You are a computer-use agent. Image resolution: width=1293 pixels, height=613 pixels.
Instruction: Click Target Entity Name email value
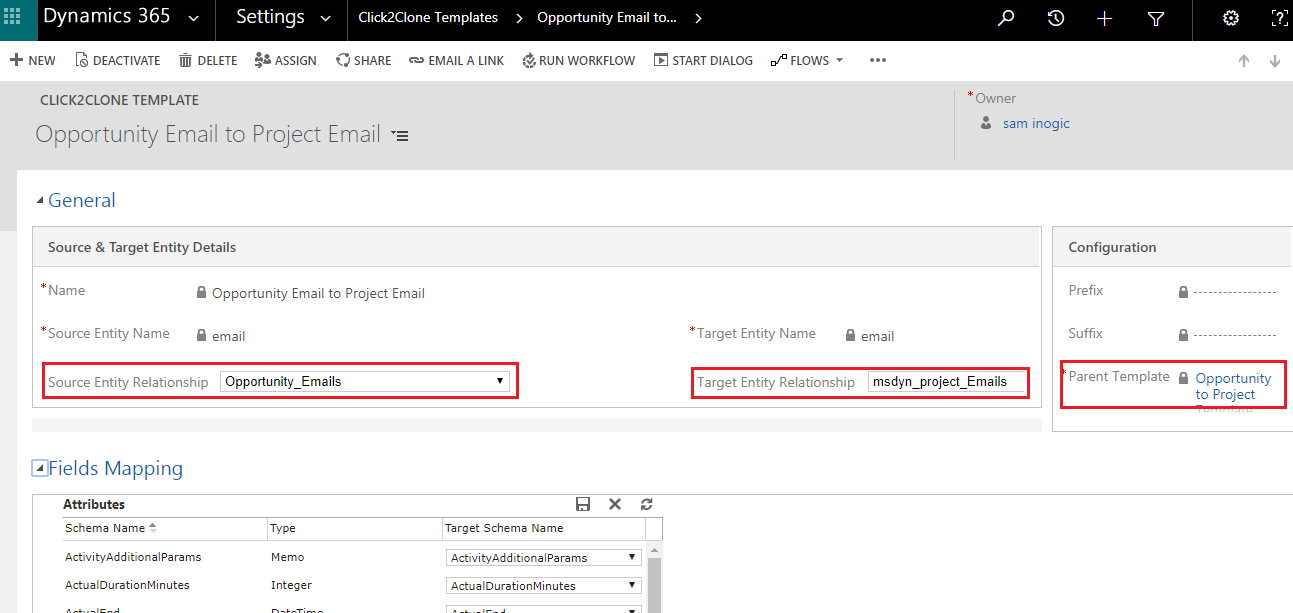coord(877,336)
